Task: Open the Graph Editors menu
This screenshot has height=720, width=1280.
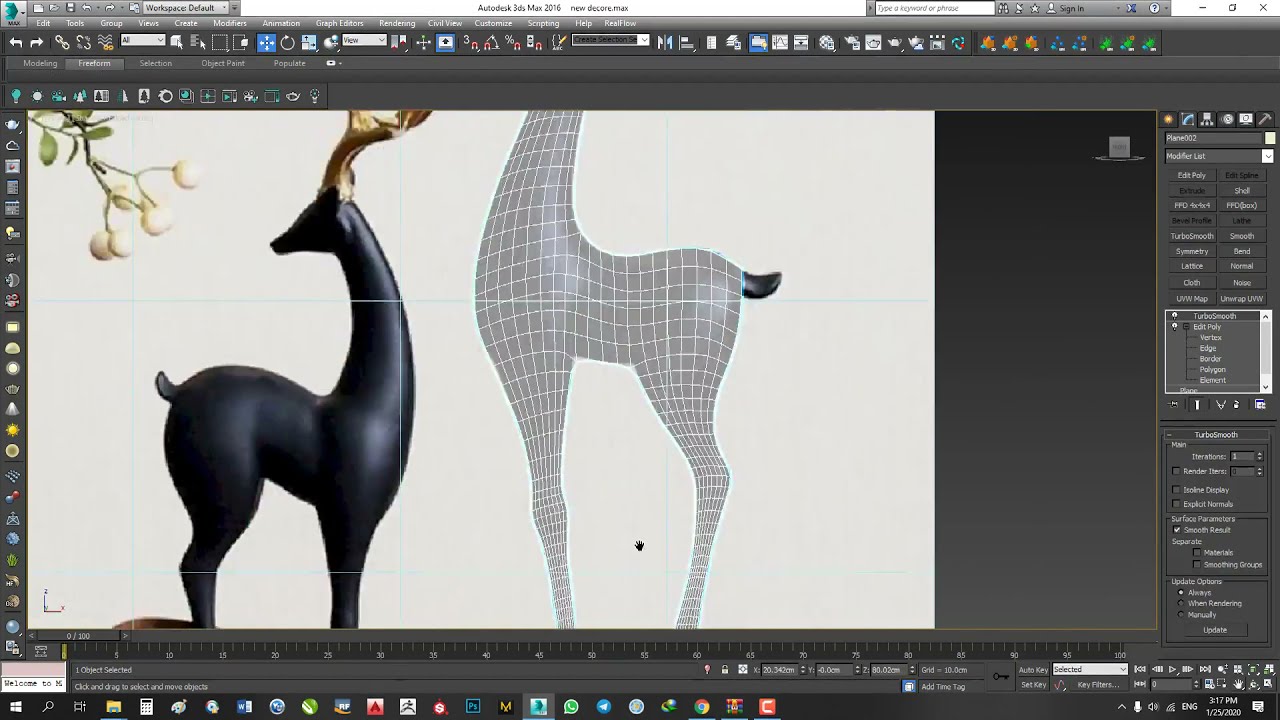Action: tap(339, 23)
